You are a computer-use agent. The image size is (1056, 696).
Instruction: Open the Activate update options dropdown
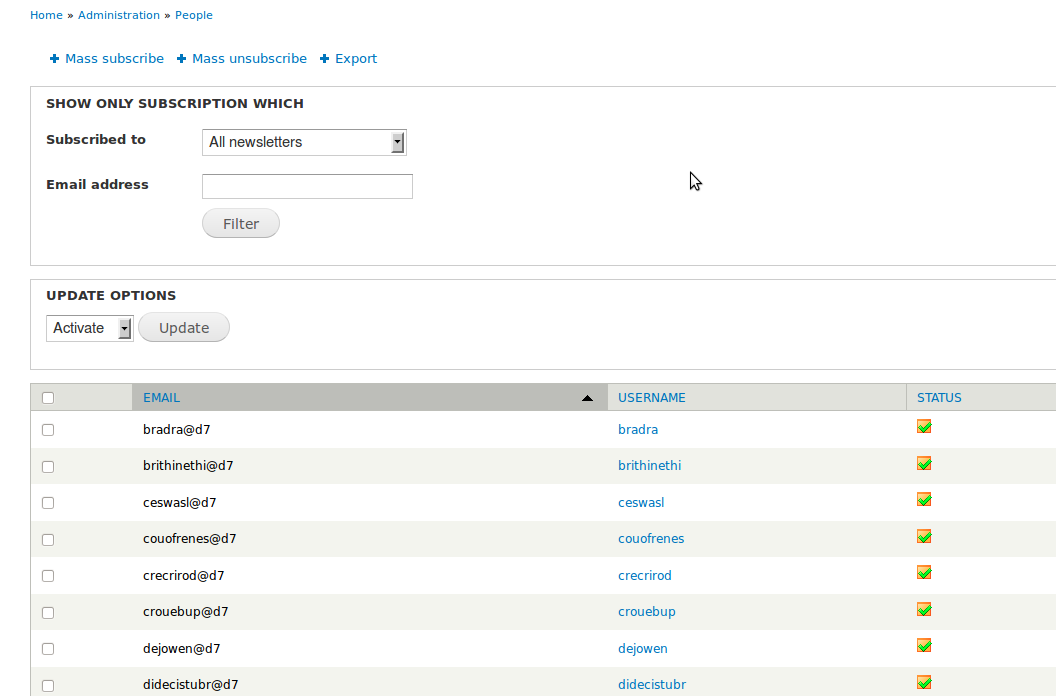pyautogui.click(x=90, y=328)
